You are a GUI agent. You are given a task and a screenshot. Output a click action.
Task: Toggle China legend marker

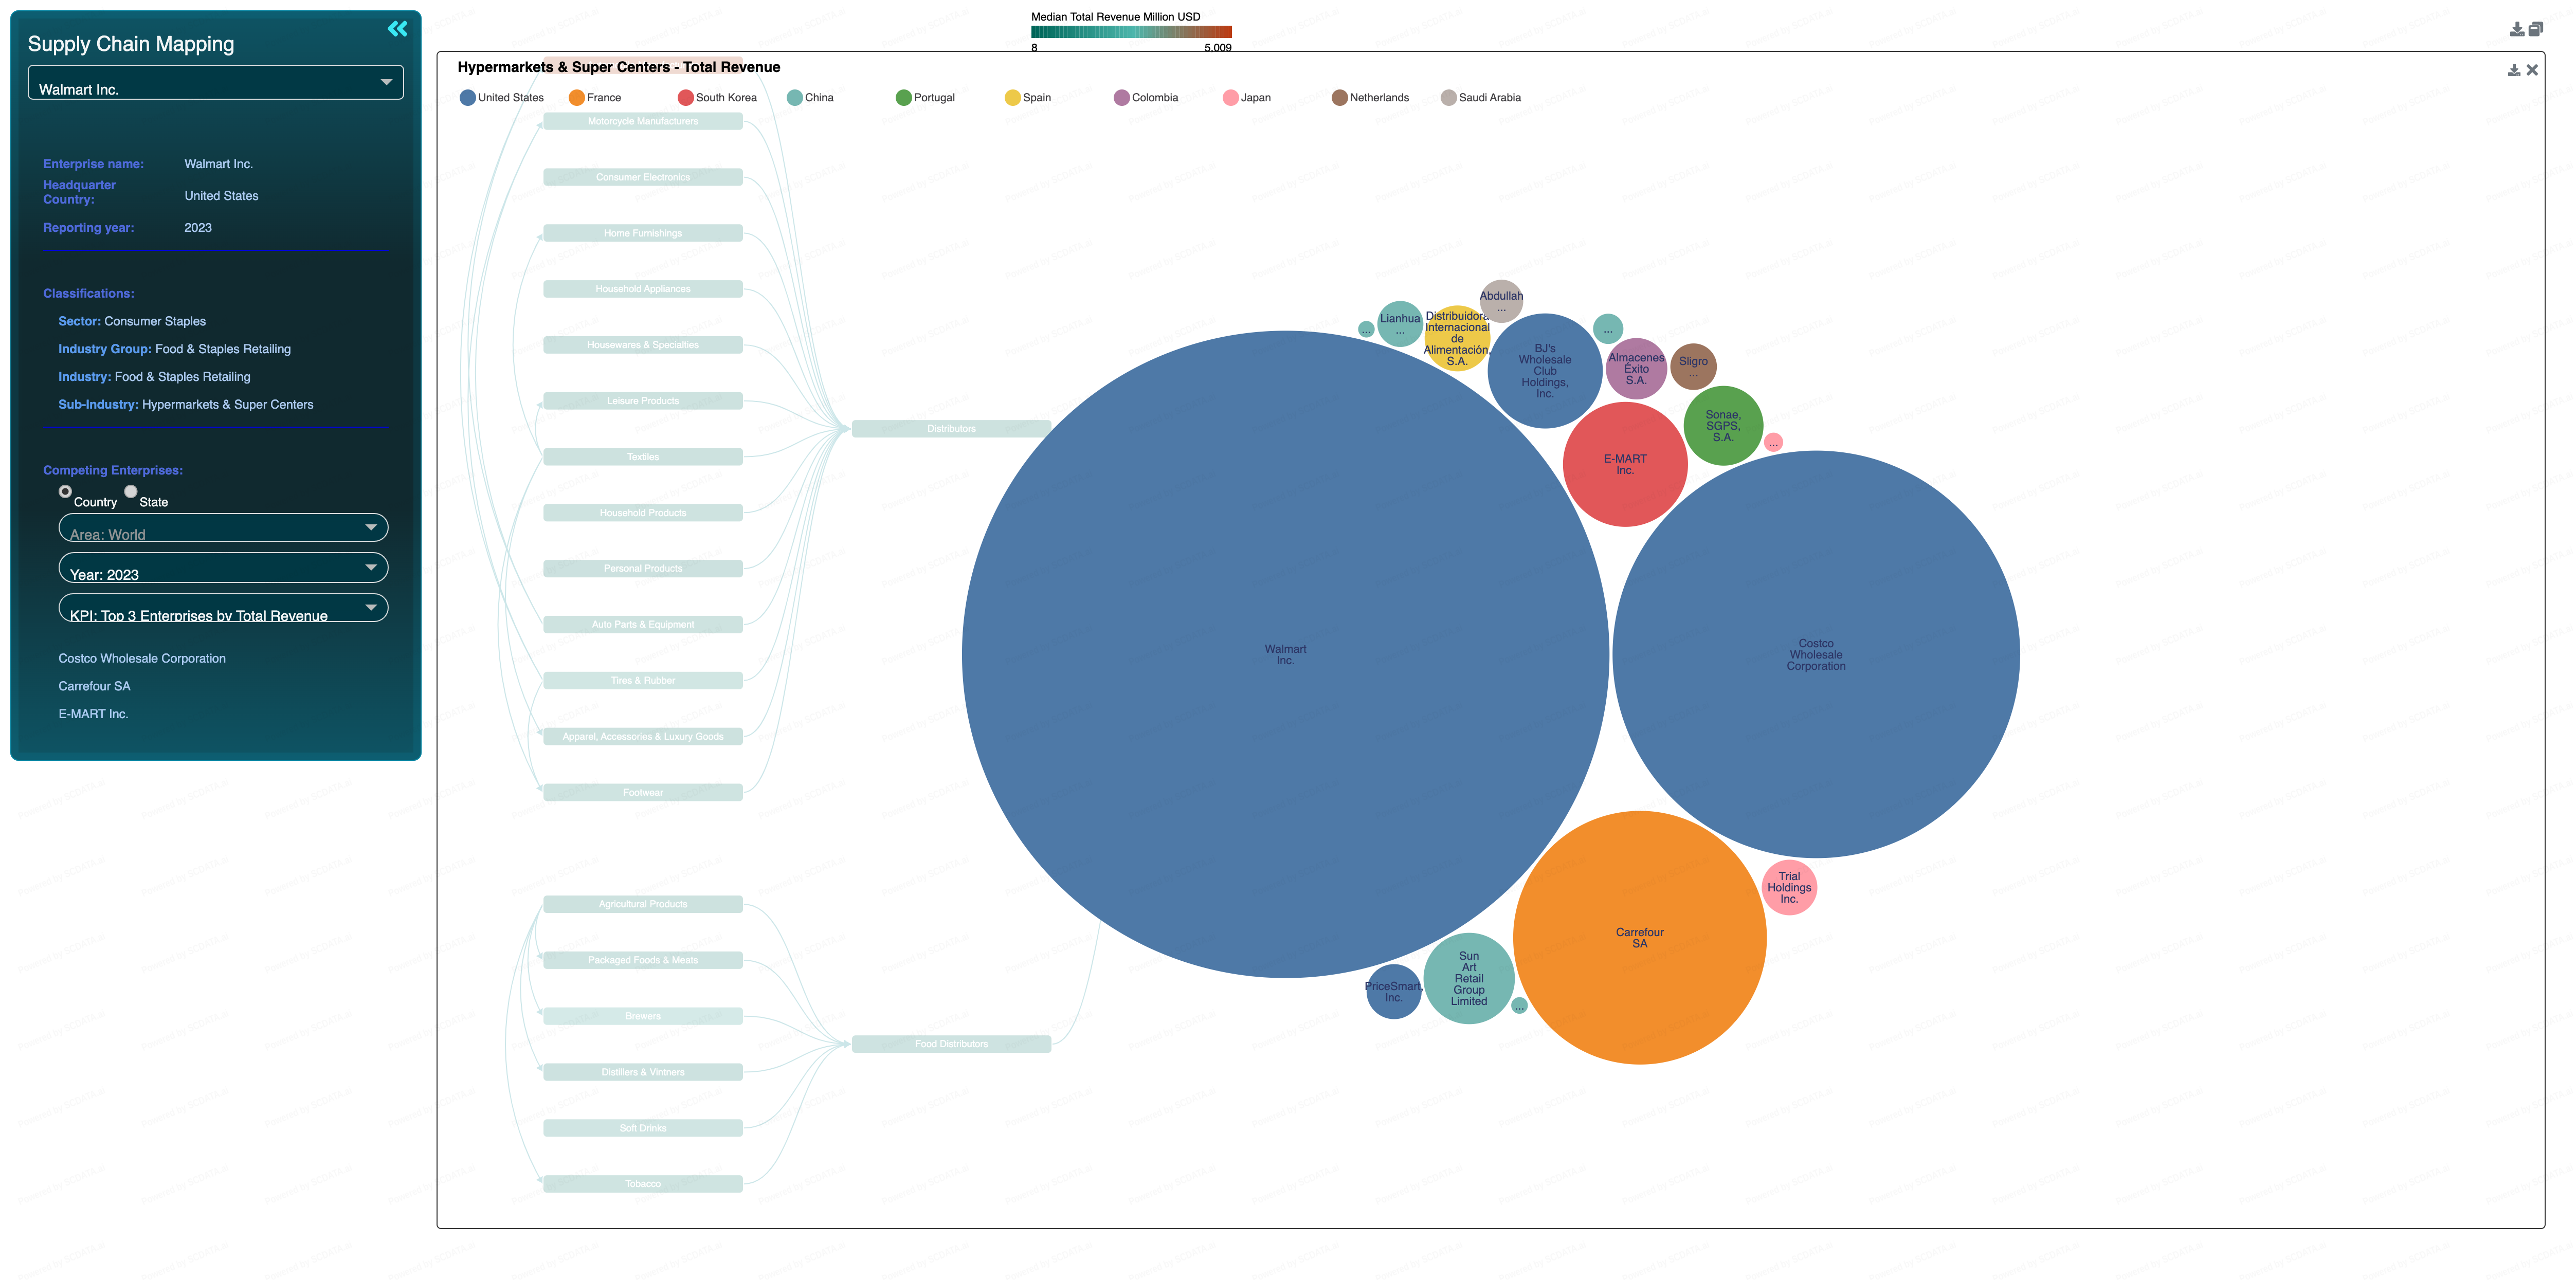tap(794, 98)
